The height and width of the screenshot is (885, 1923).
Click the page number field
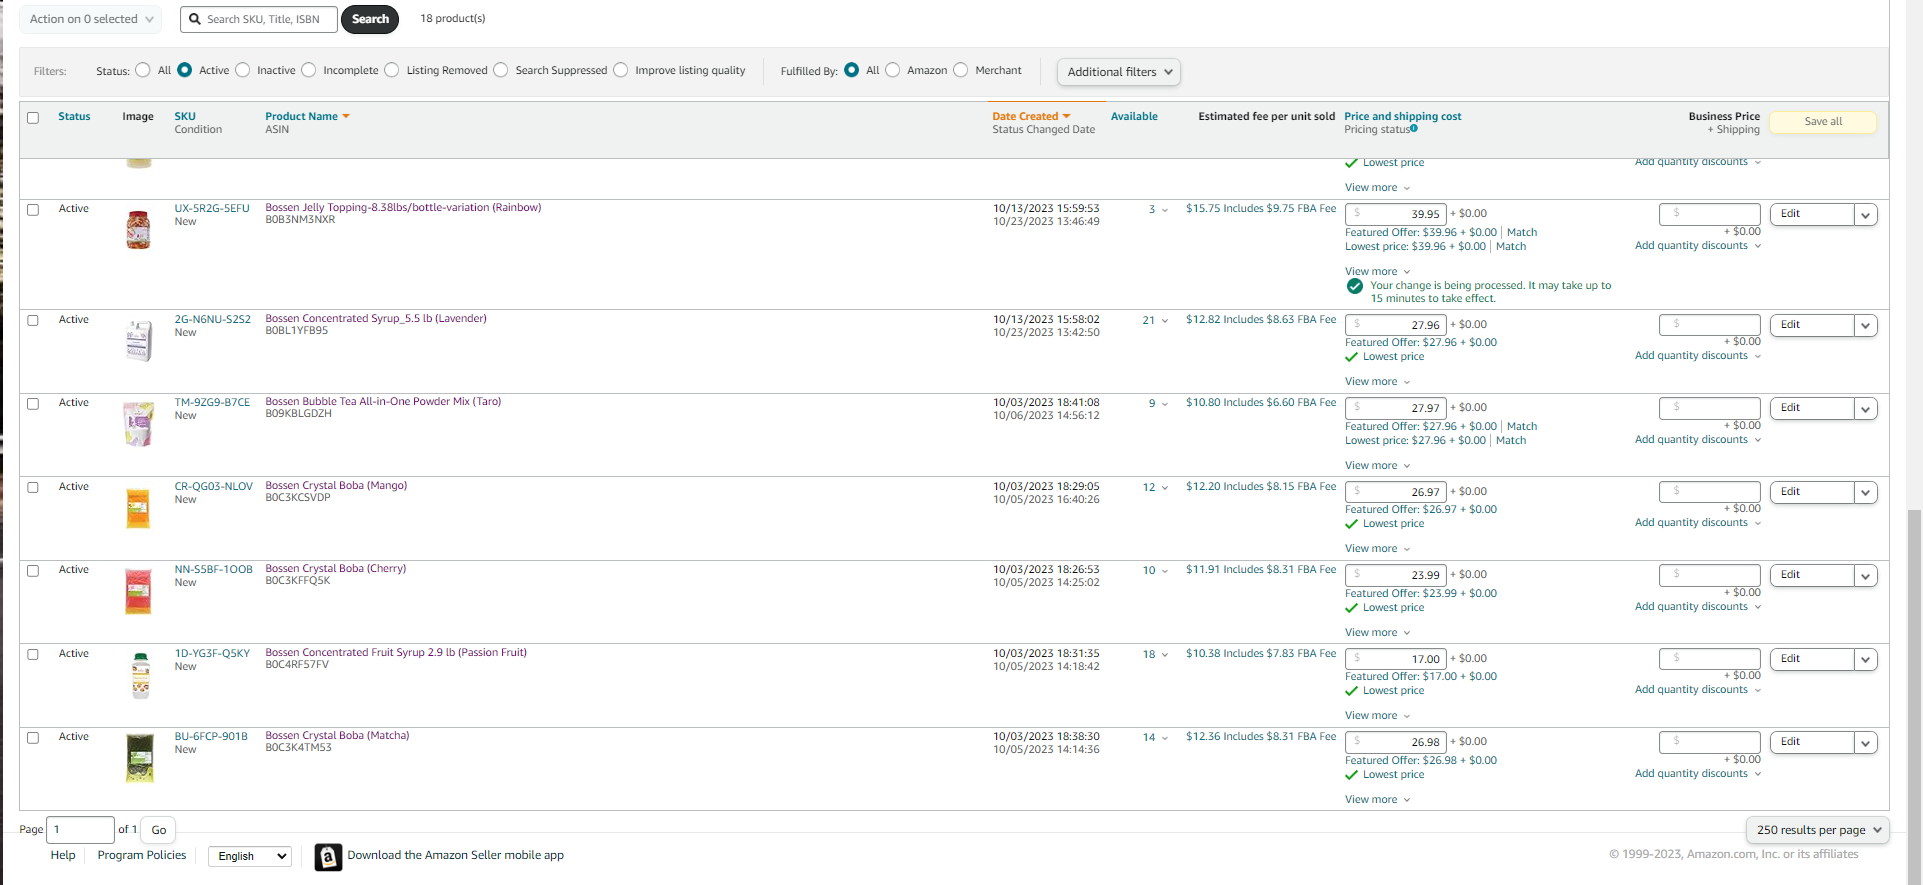click(80, 830)
